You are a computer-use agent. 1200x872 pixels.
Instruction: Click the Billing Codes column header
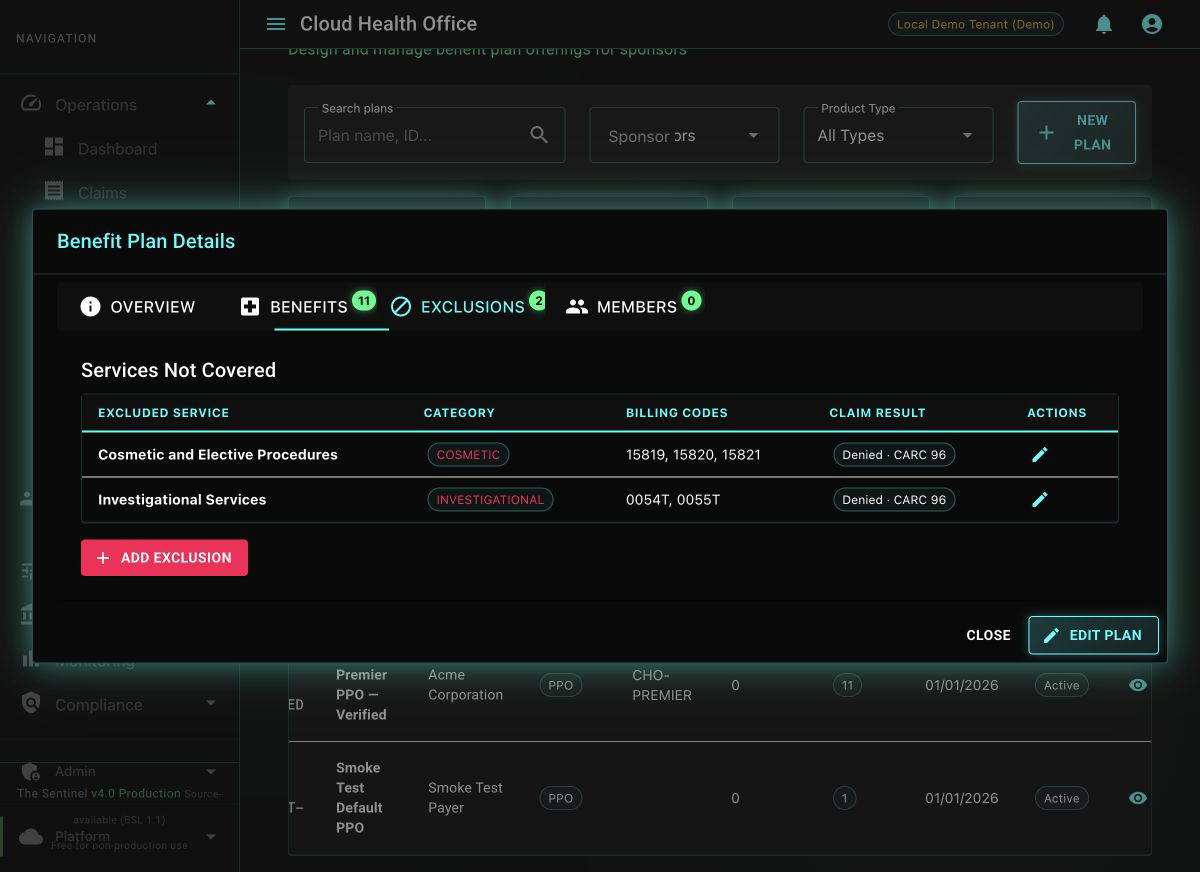pos(677,413)
